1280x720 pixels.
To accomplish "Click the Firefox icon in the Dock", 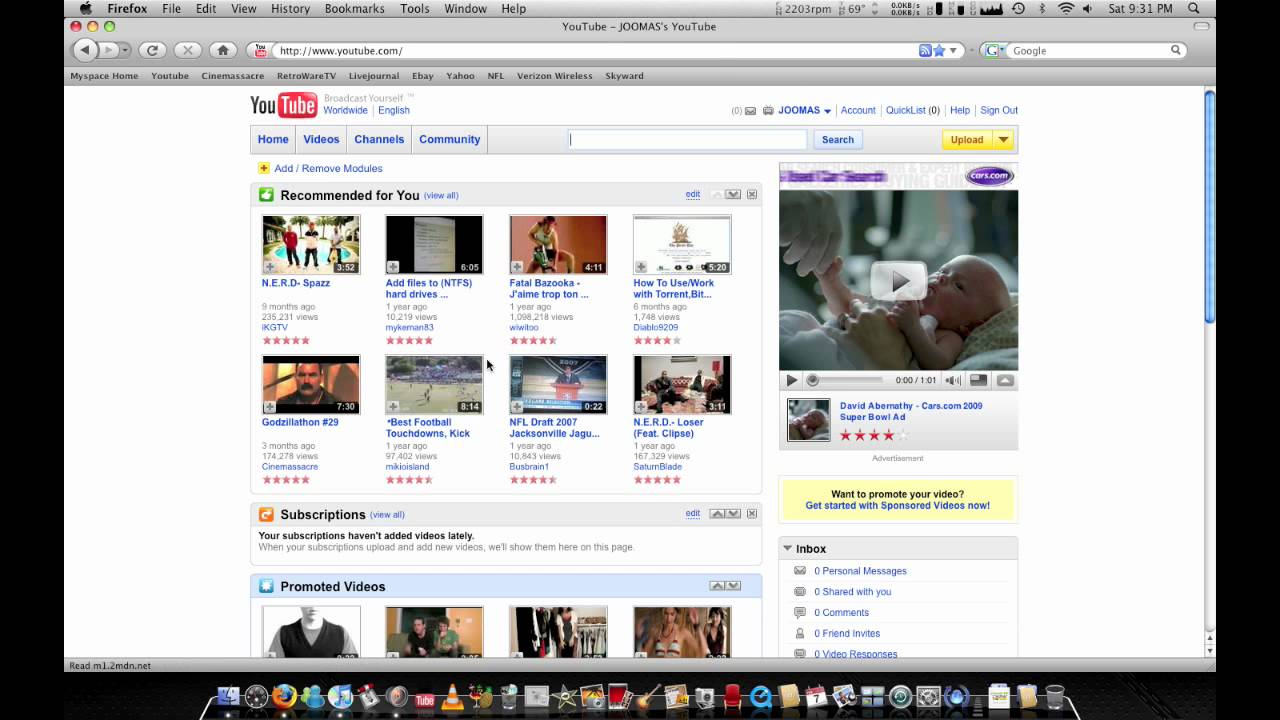I will pyautogui.click(x=284, y=696).
